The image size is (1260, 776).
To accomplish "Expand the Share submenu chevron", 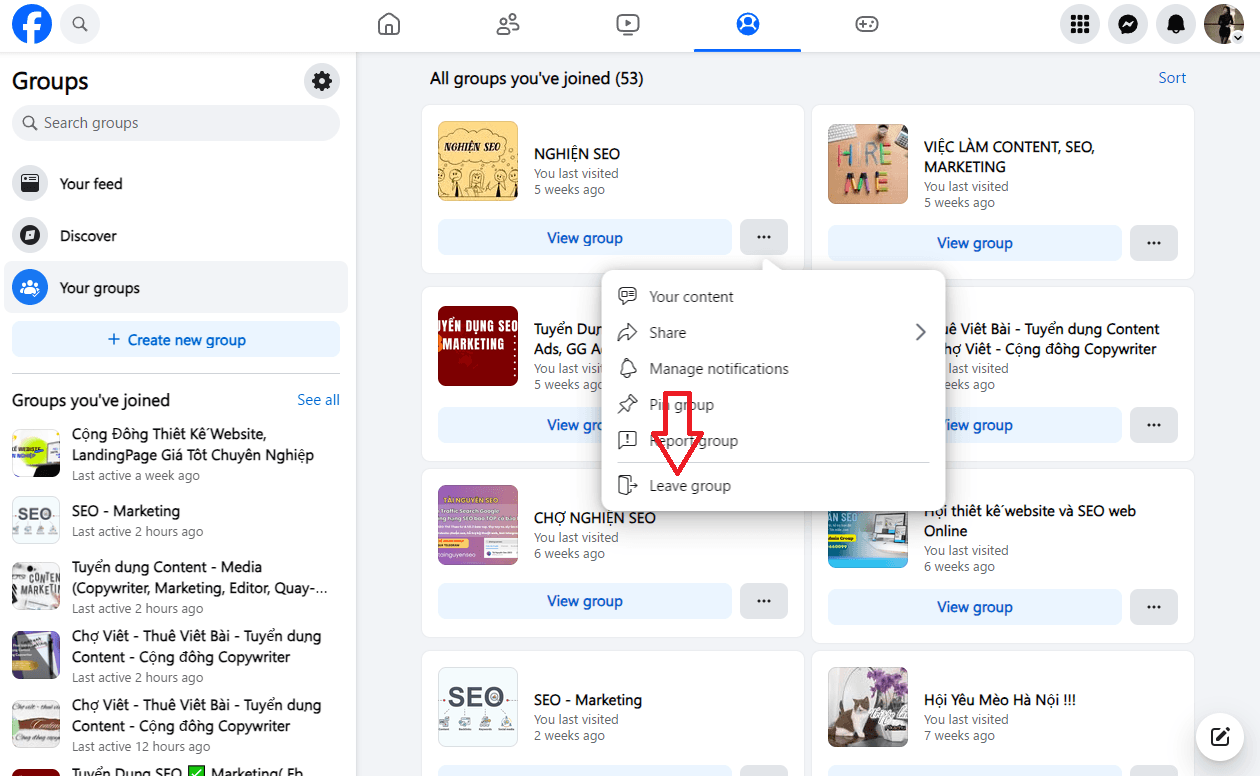I will click(920, 333).
